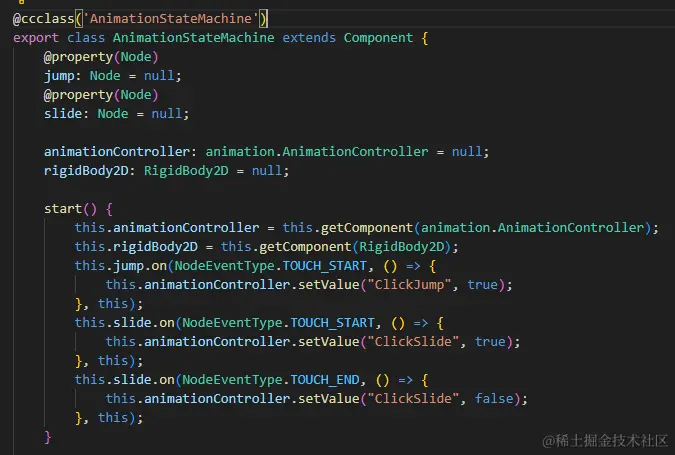Screen dimensions: 675x455
Task: Click the rigidBody2D field name in its declaration
Action: (86, 171)
